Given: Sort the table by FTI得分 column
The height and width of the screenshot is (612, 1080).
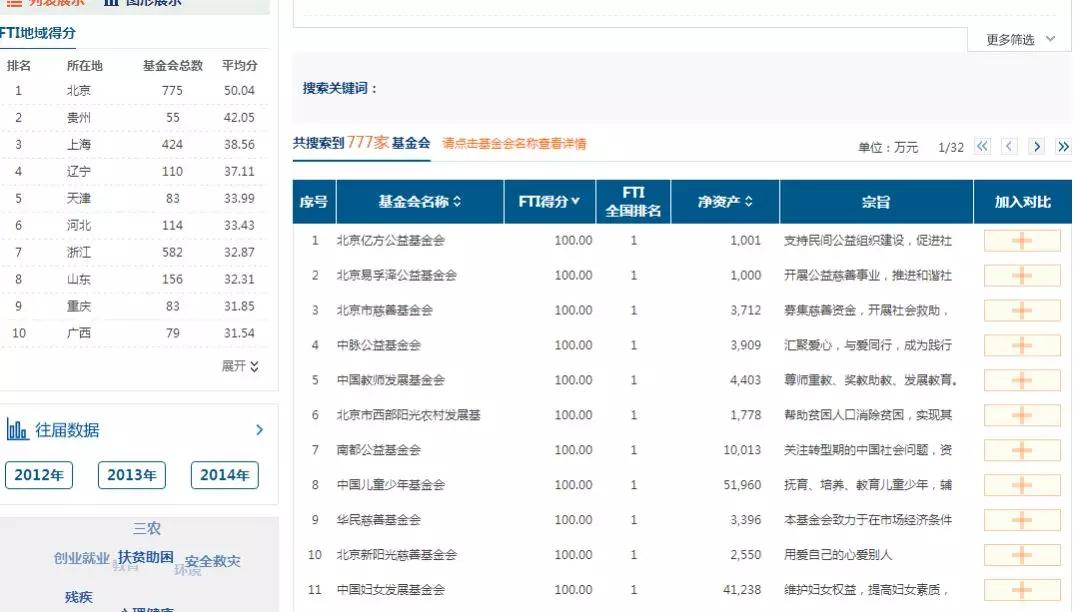Looking at the screenshot, I should (549, 202).
